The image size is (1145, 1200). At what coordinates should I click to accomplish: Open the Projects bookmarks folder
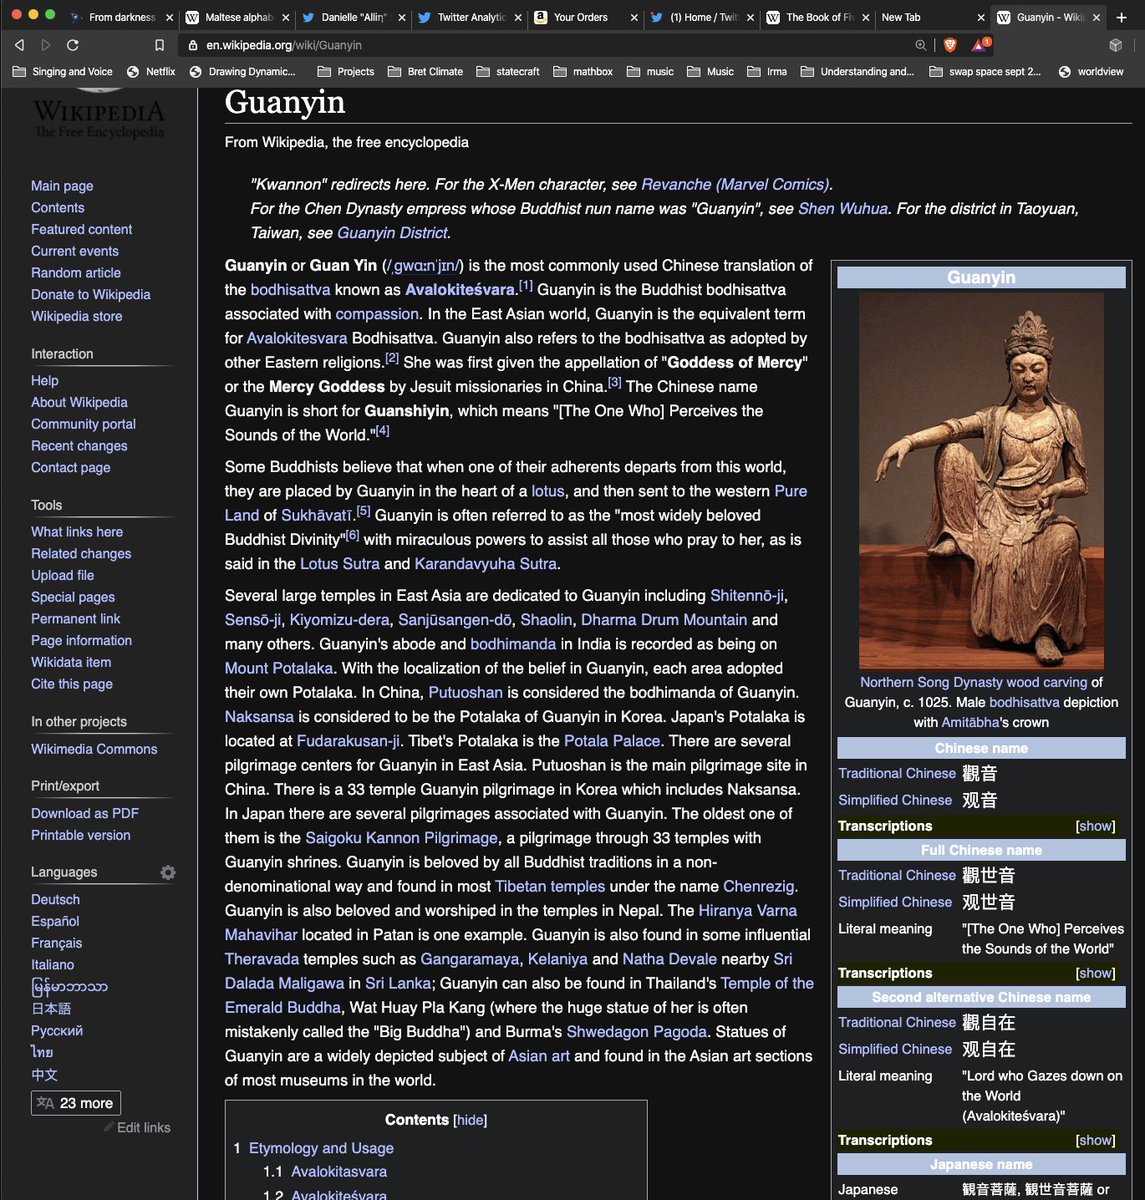click(345, 72)
